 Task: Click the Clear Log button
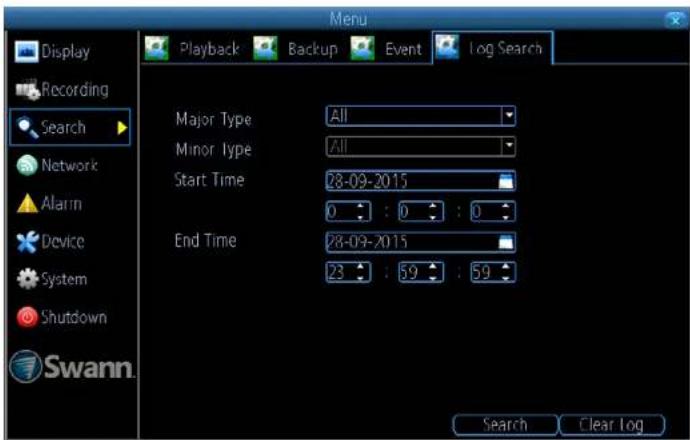click(x=612, y=425)
